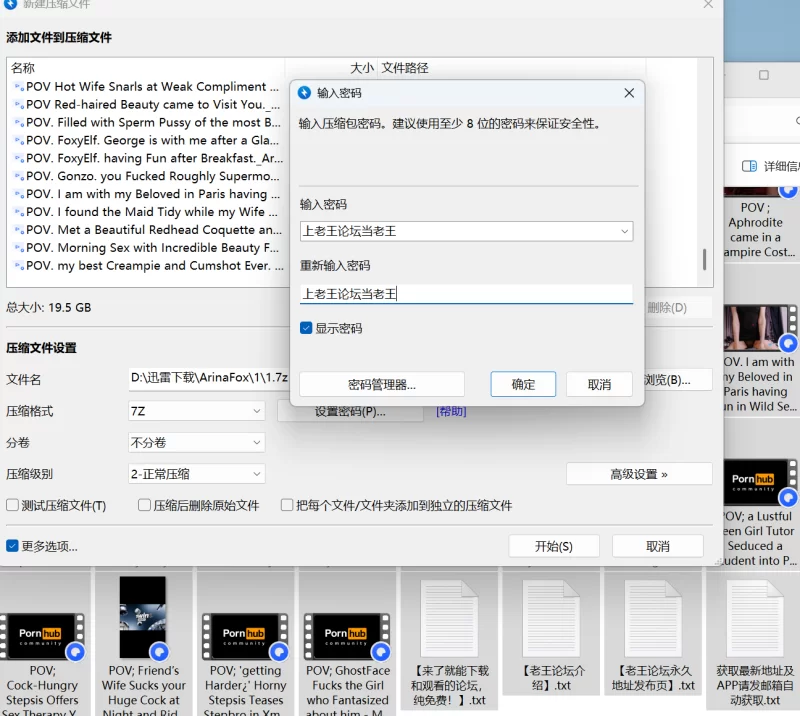The width and height of the screenshot is (800, 716).
Task: Expand the password entry dropdown
Action: pos(624,231)
